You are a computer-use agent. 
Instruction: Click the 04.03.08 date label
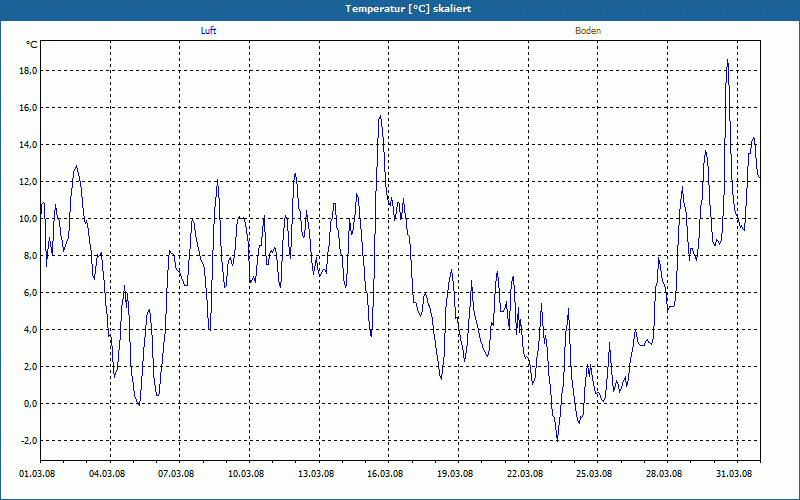click(x=107, y=474)
